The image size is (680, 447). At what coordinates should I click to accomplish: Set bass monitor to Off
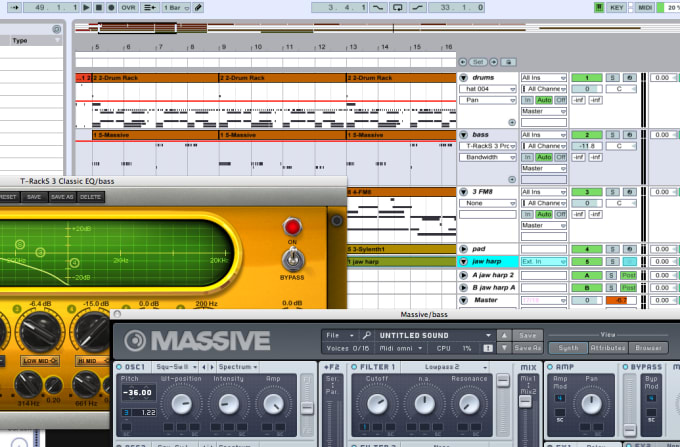click(561, 157)
